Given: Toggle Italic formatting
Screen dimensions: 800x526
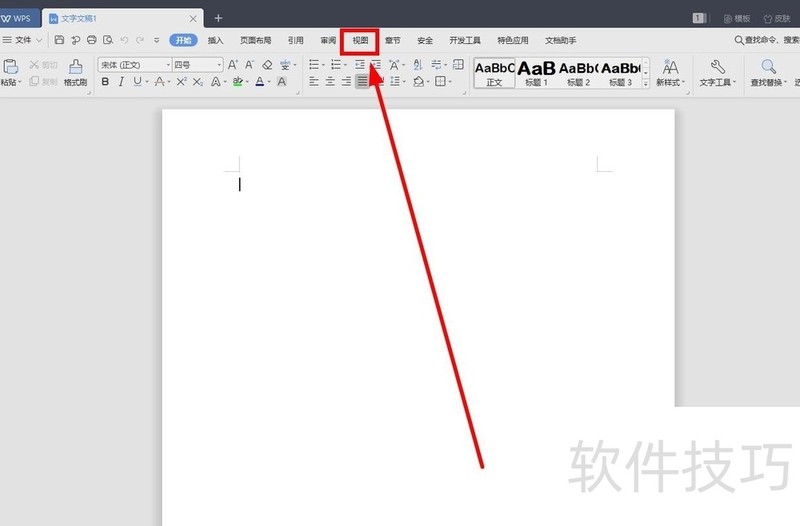Looking at the screenshot, I should tap(121, 82).
